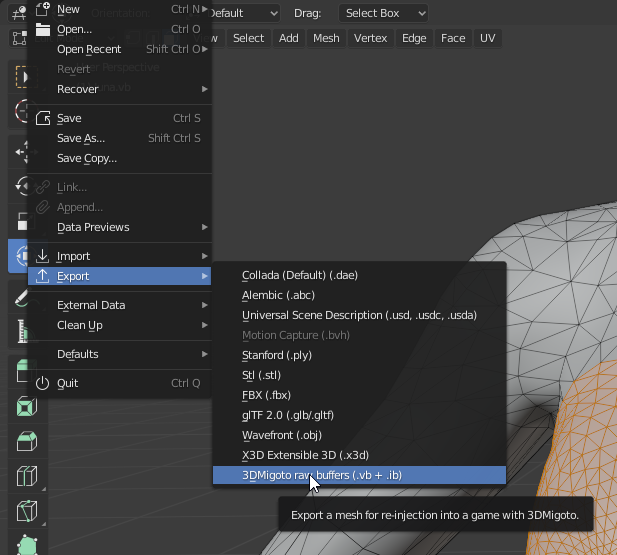
Task: Click Save in the File menu
Action: click(119, 118)
